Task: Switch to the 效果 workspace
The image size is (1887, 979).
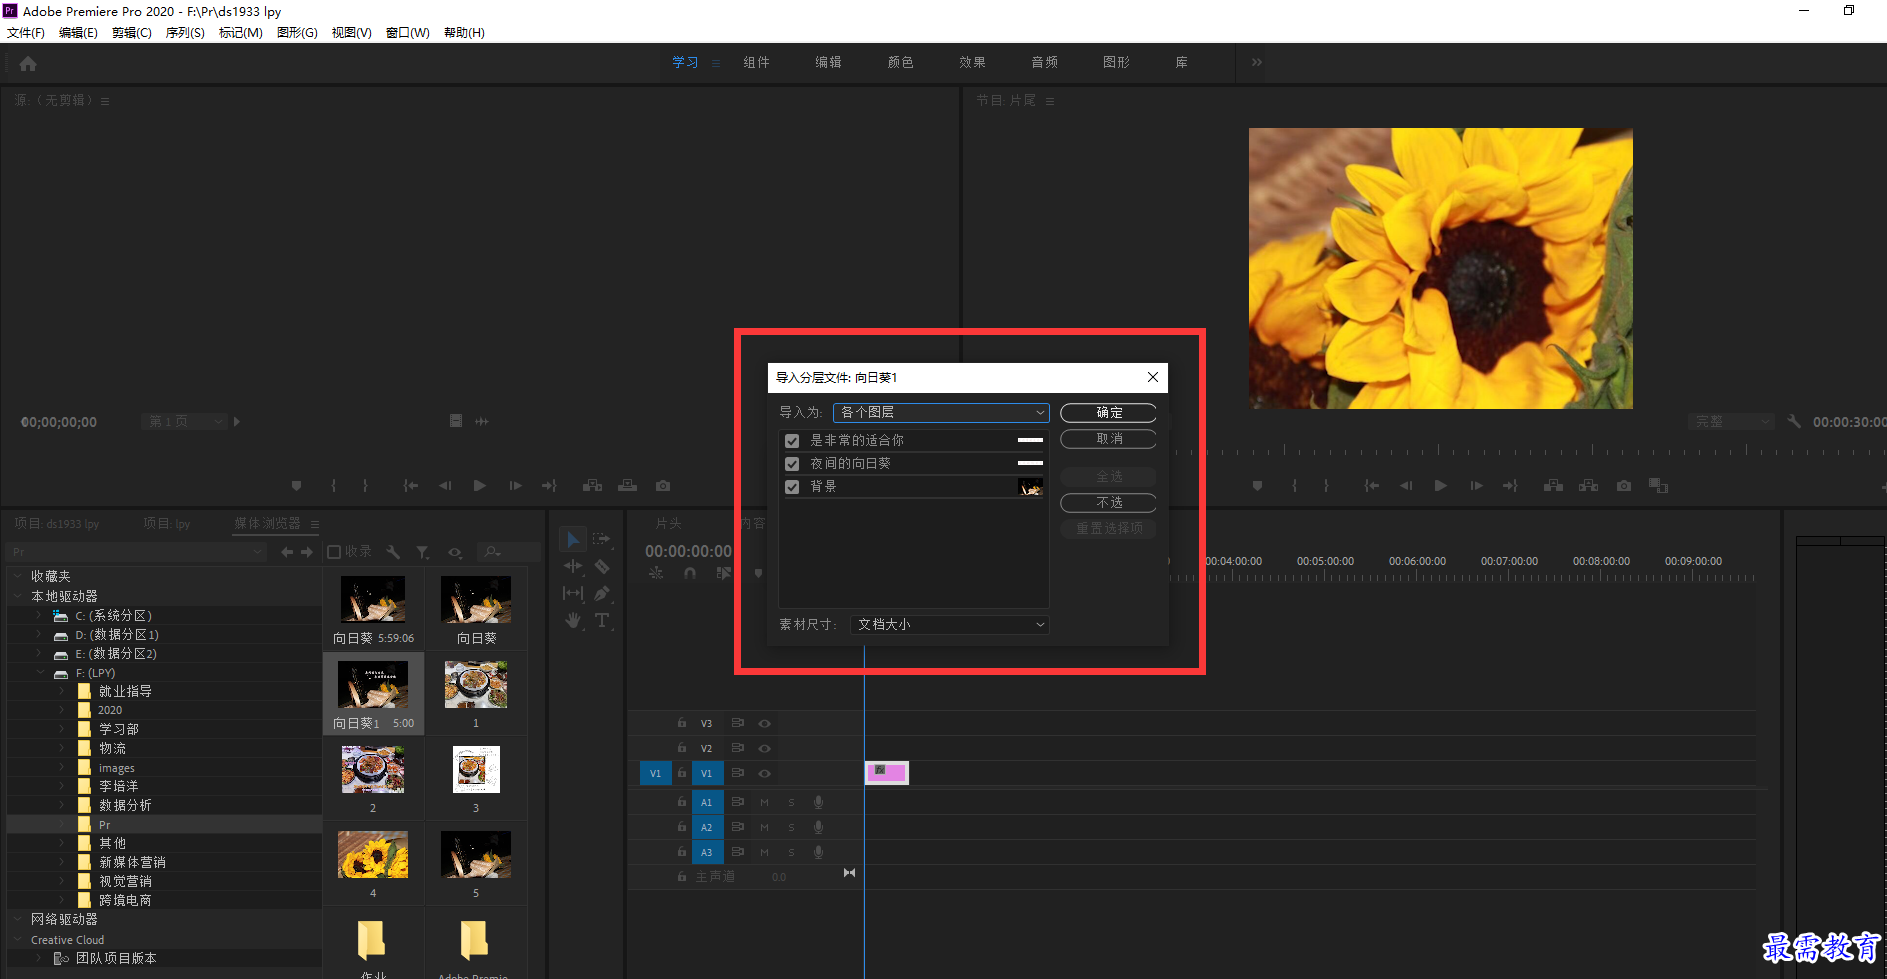Action: tap(972, 62)
